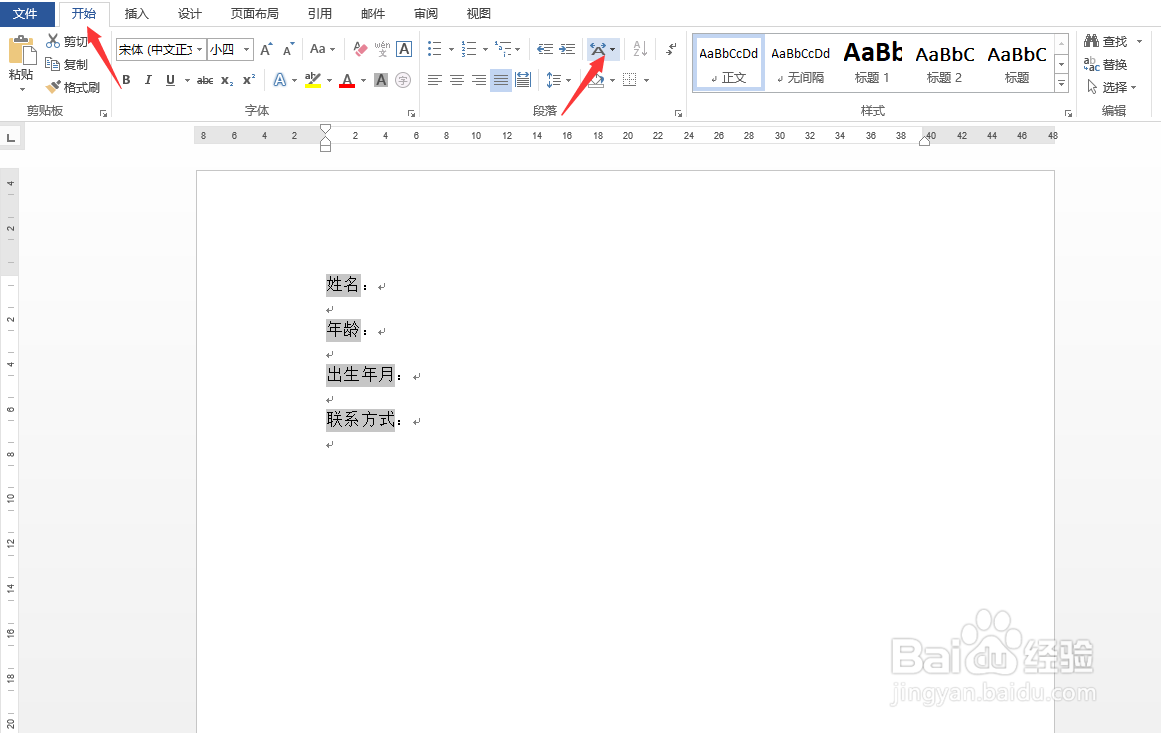Toggle the show/hide paragraph marks icon

[669, 48]
